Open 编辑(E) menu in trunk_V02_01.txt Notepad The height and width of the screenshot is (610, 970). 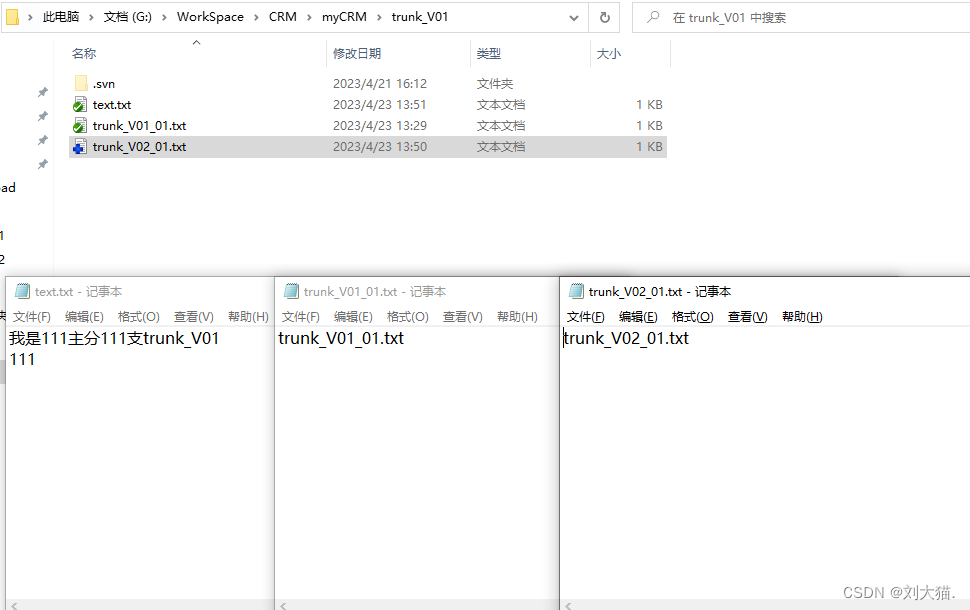(x=638, y=317)
